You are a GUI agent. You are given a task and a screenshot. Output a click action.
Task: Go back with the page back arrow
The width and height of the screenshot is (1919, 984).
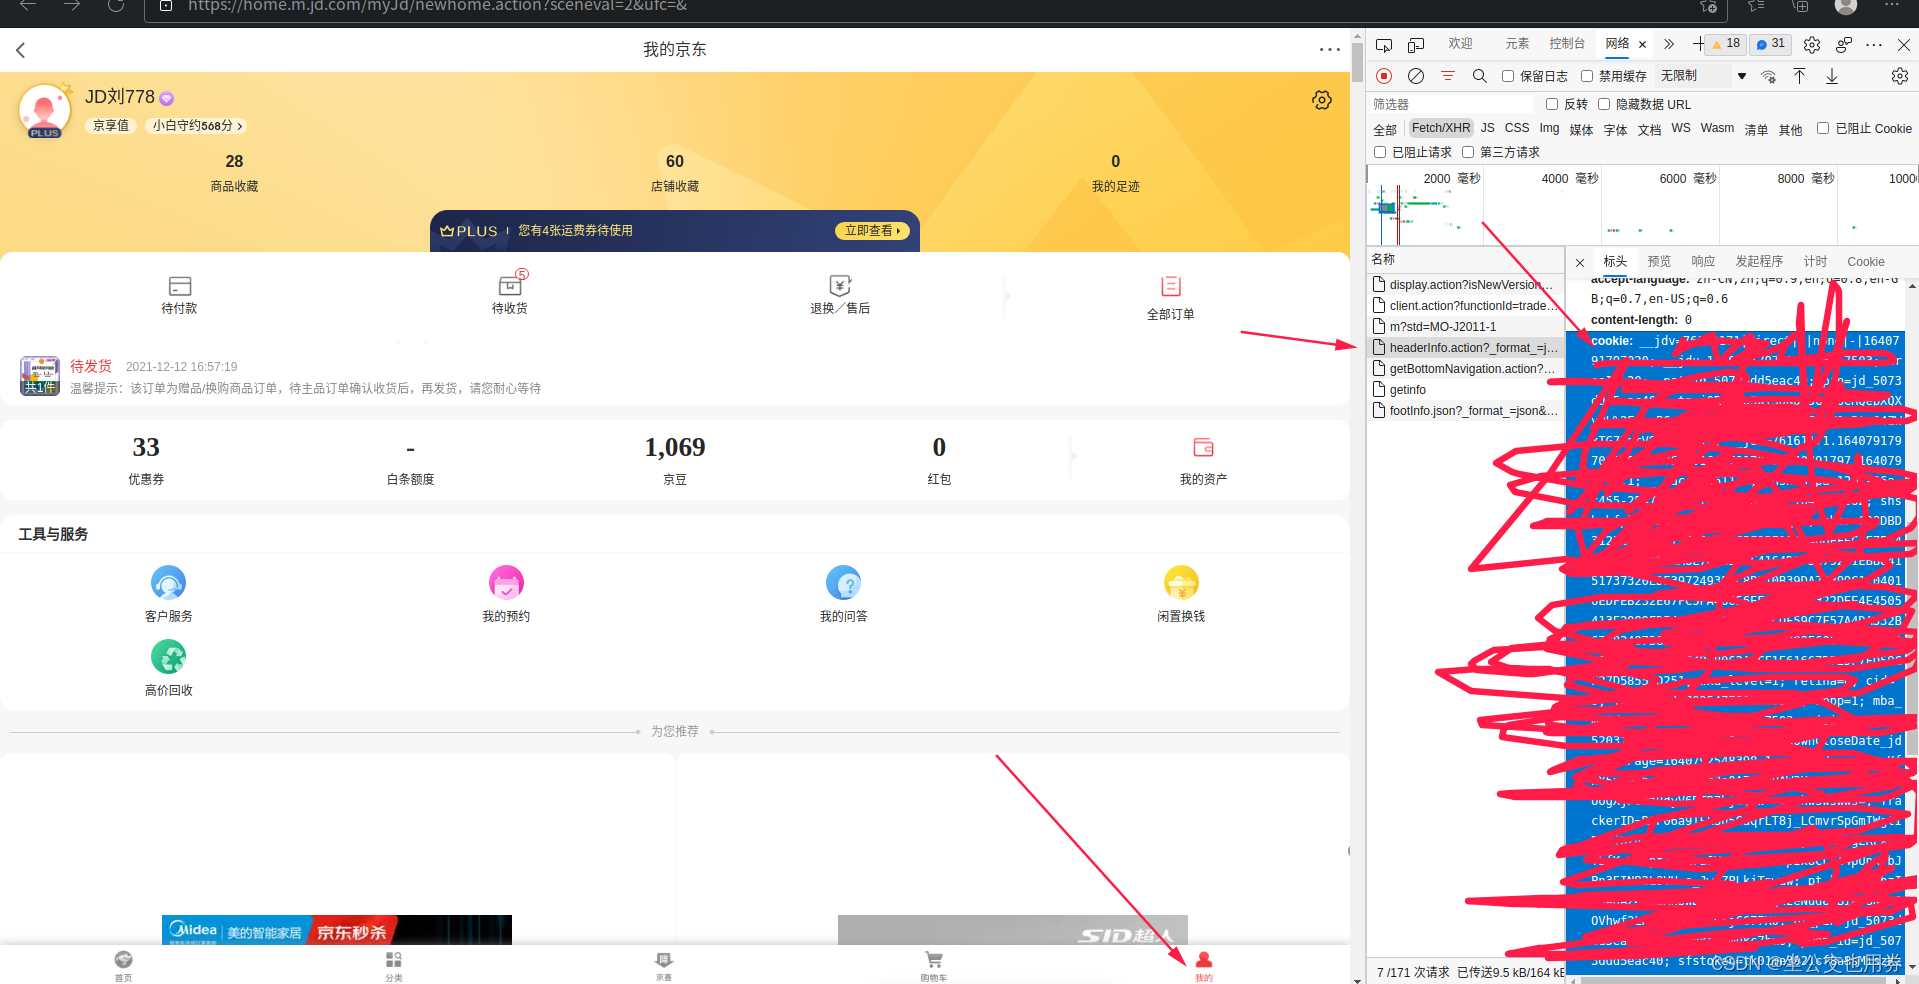point(21,50)
